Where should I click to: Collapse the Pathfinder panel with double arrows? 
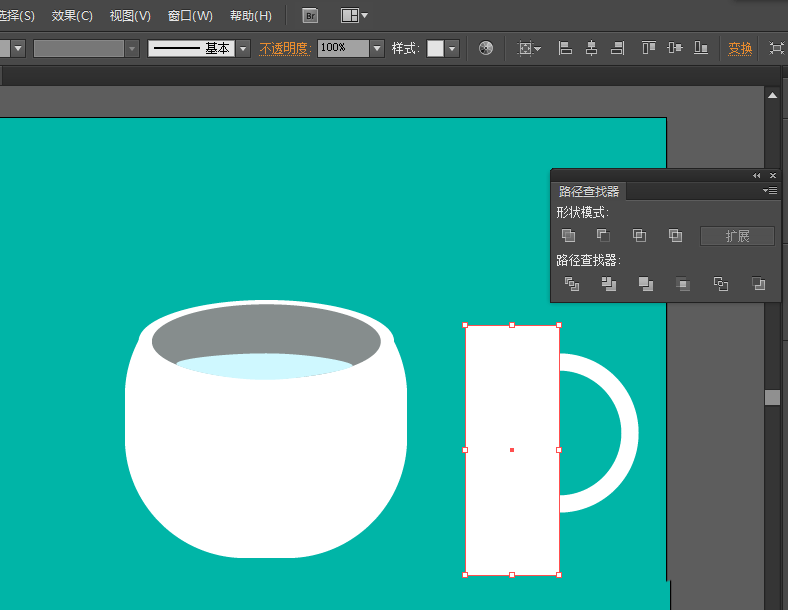coord(756,175)
